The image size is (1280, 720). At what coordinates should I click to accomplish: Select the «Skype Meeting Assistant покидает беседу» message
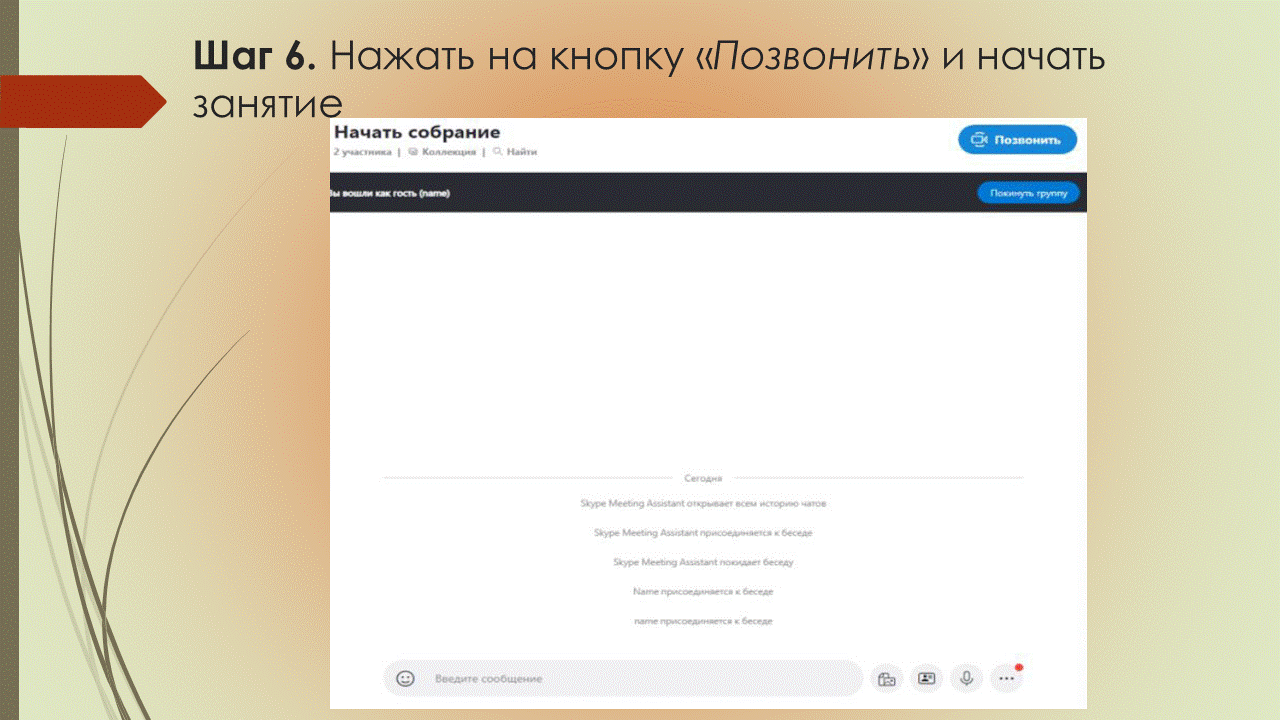point(703,562)
